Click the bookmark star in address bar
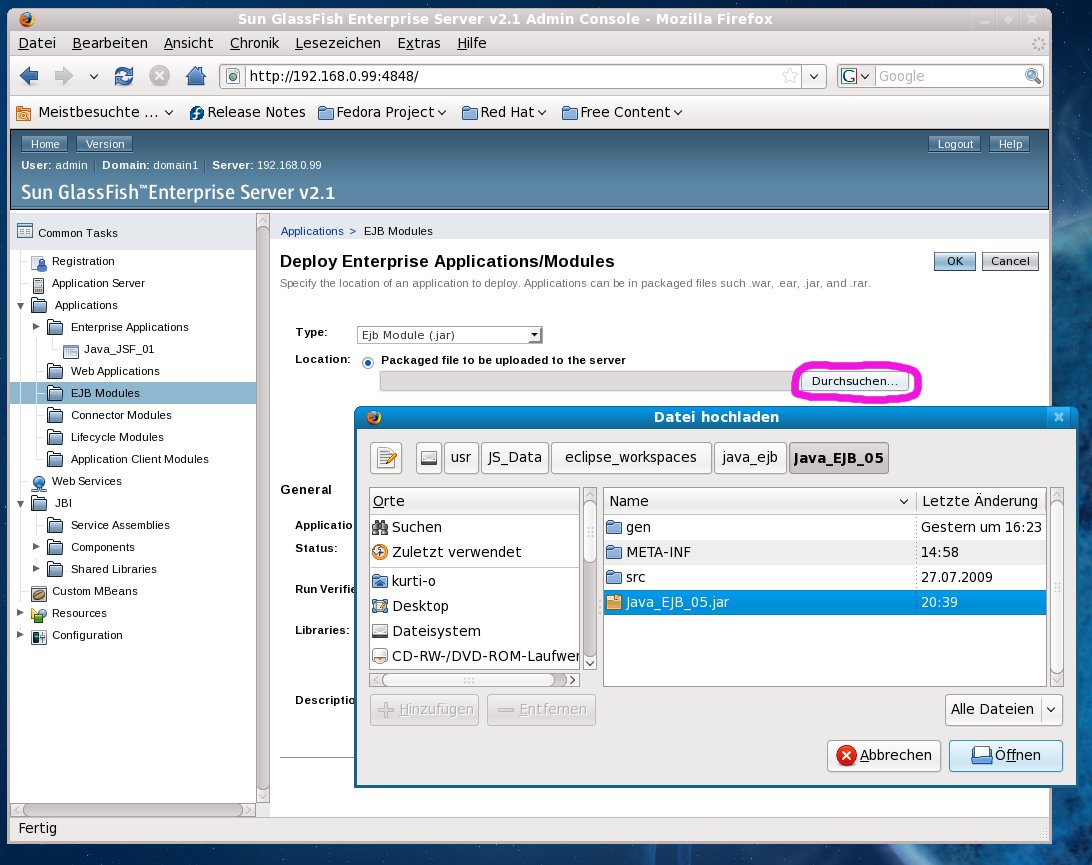The image size is (1092, 865). point(789,76)
